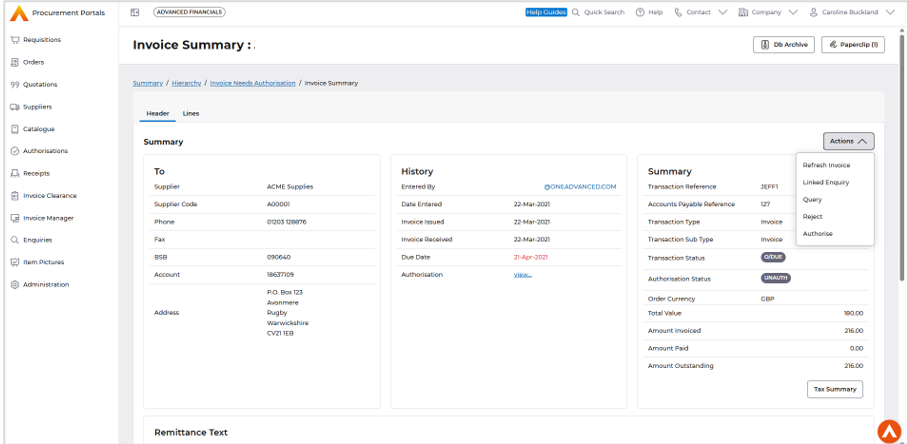Click Accounts Payable Reference value 127
Screen dimensions: 907x444
click(765, 204)
